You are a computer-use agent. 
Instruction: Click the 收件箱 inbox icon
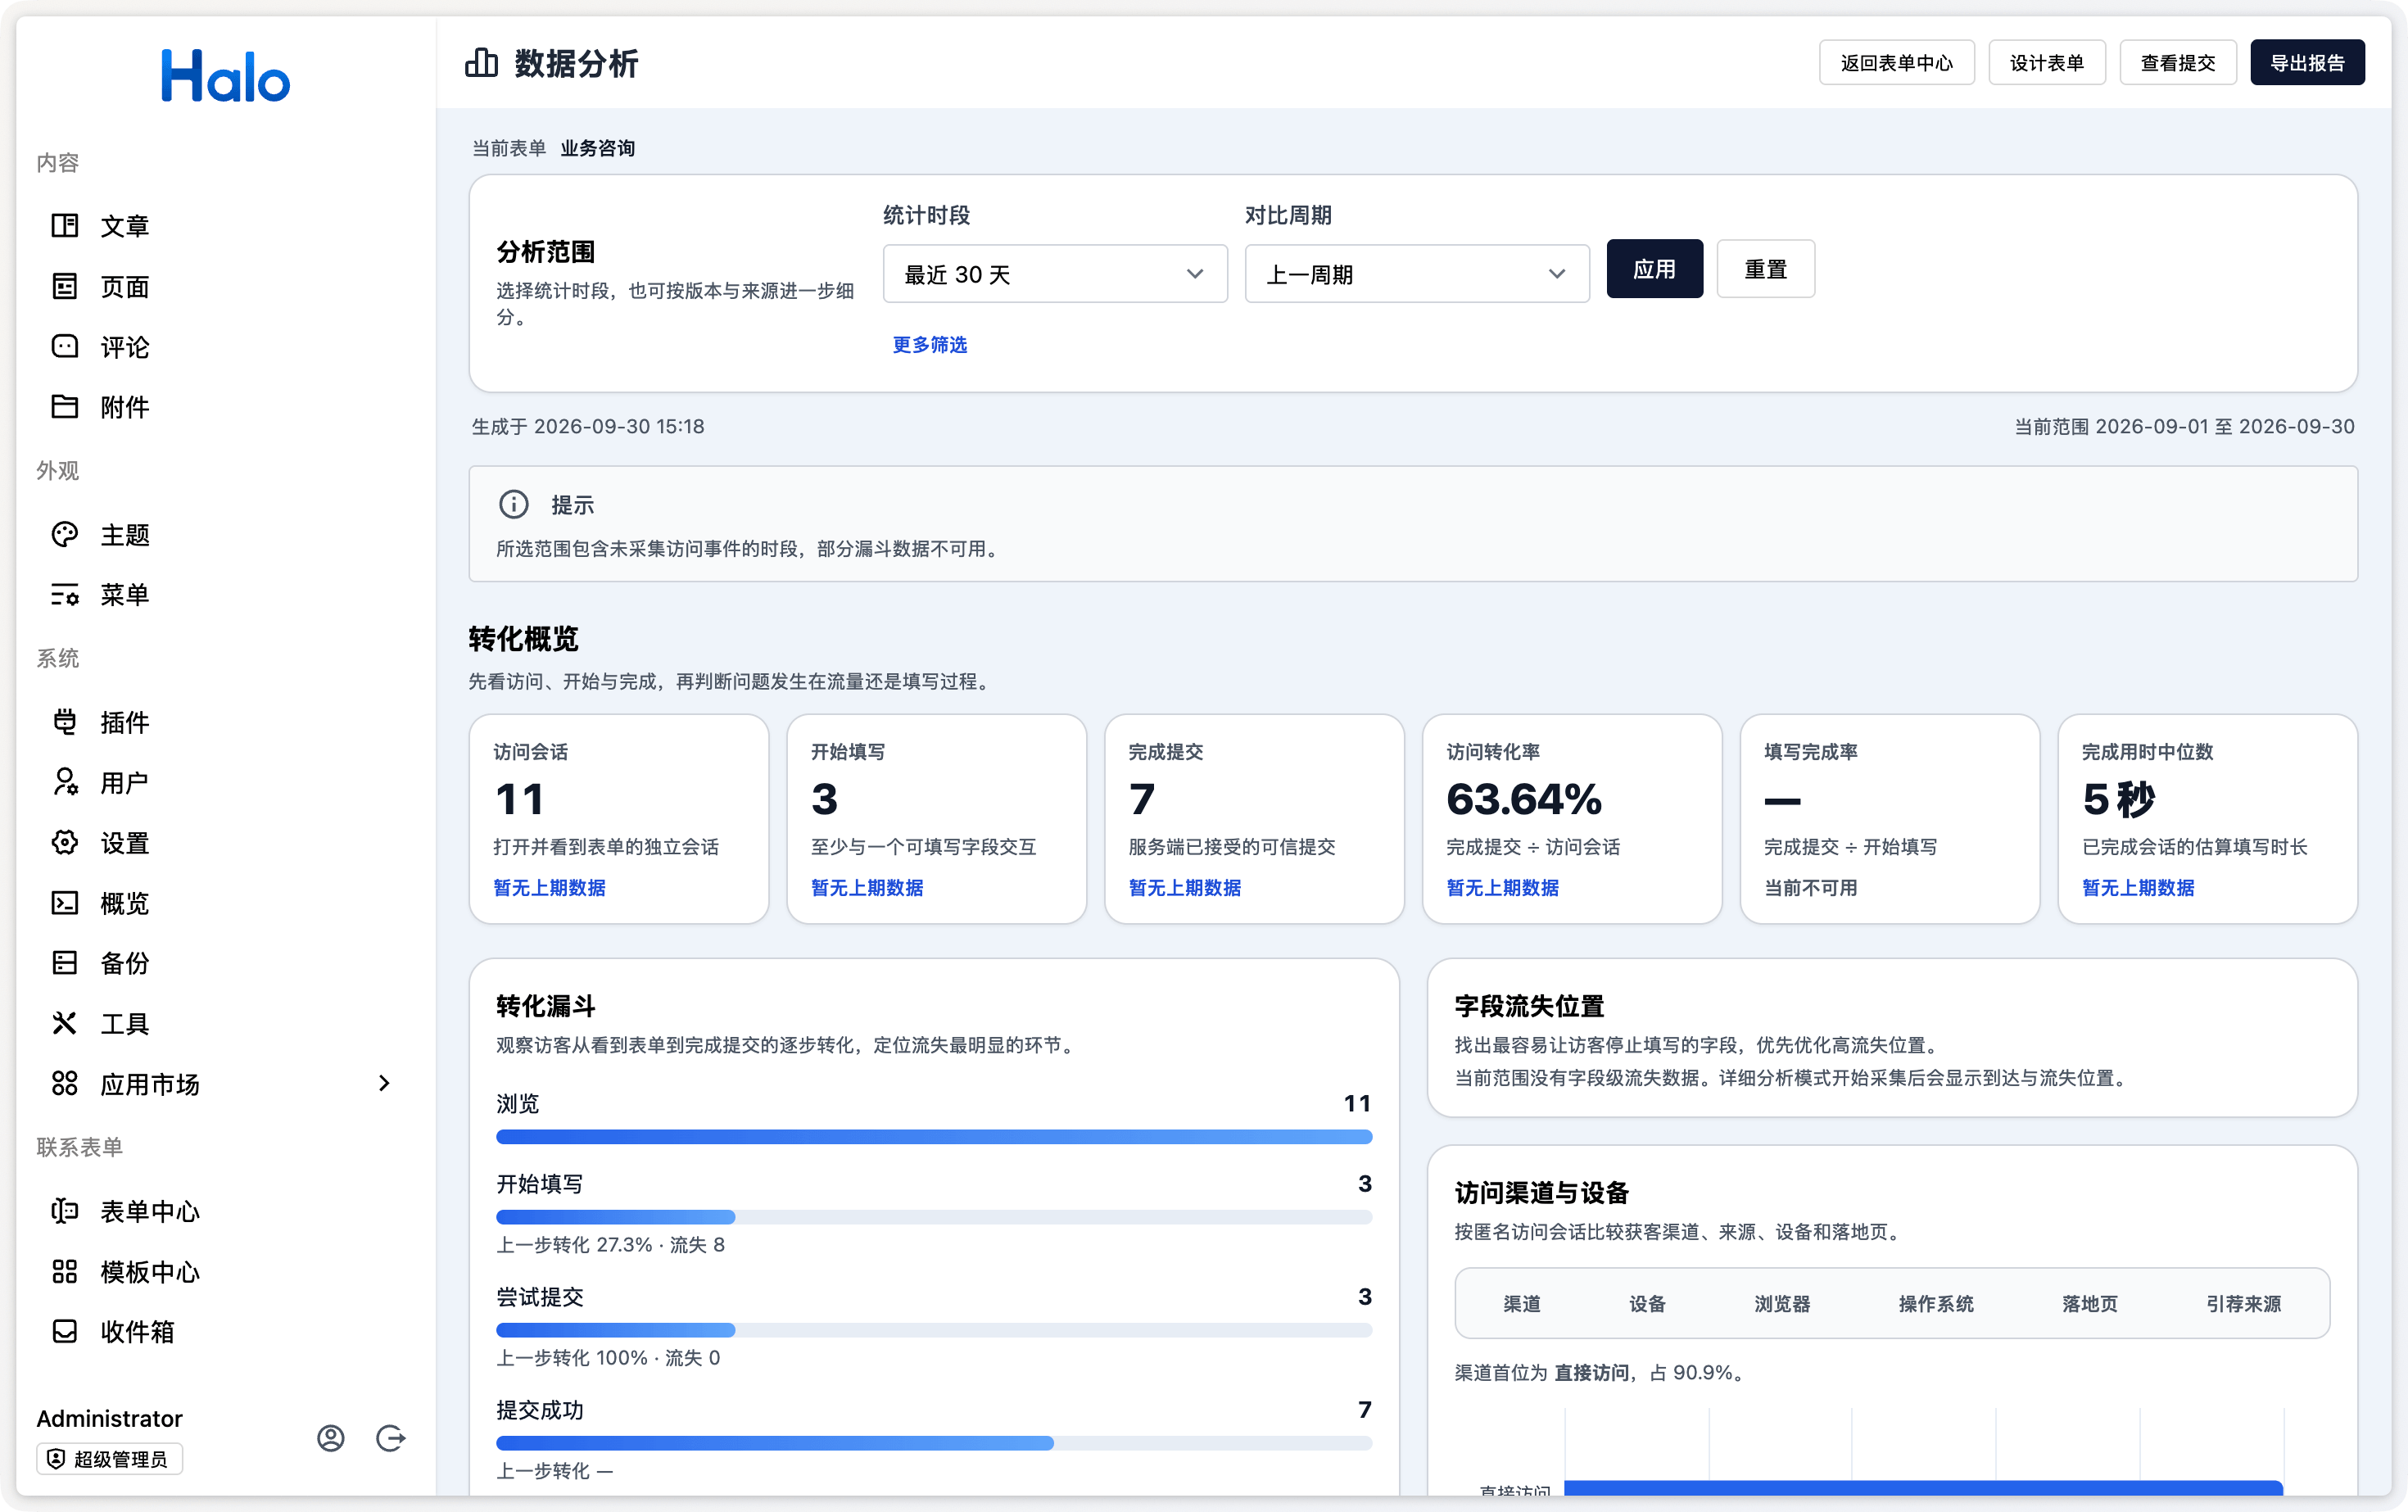point(65,1331)
